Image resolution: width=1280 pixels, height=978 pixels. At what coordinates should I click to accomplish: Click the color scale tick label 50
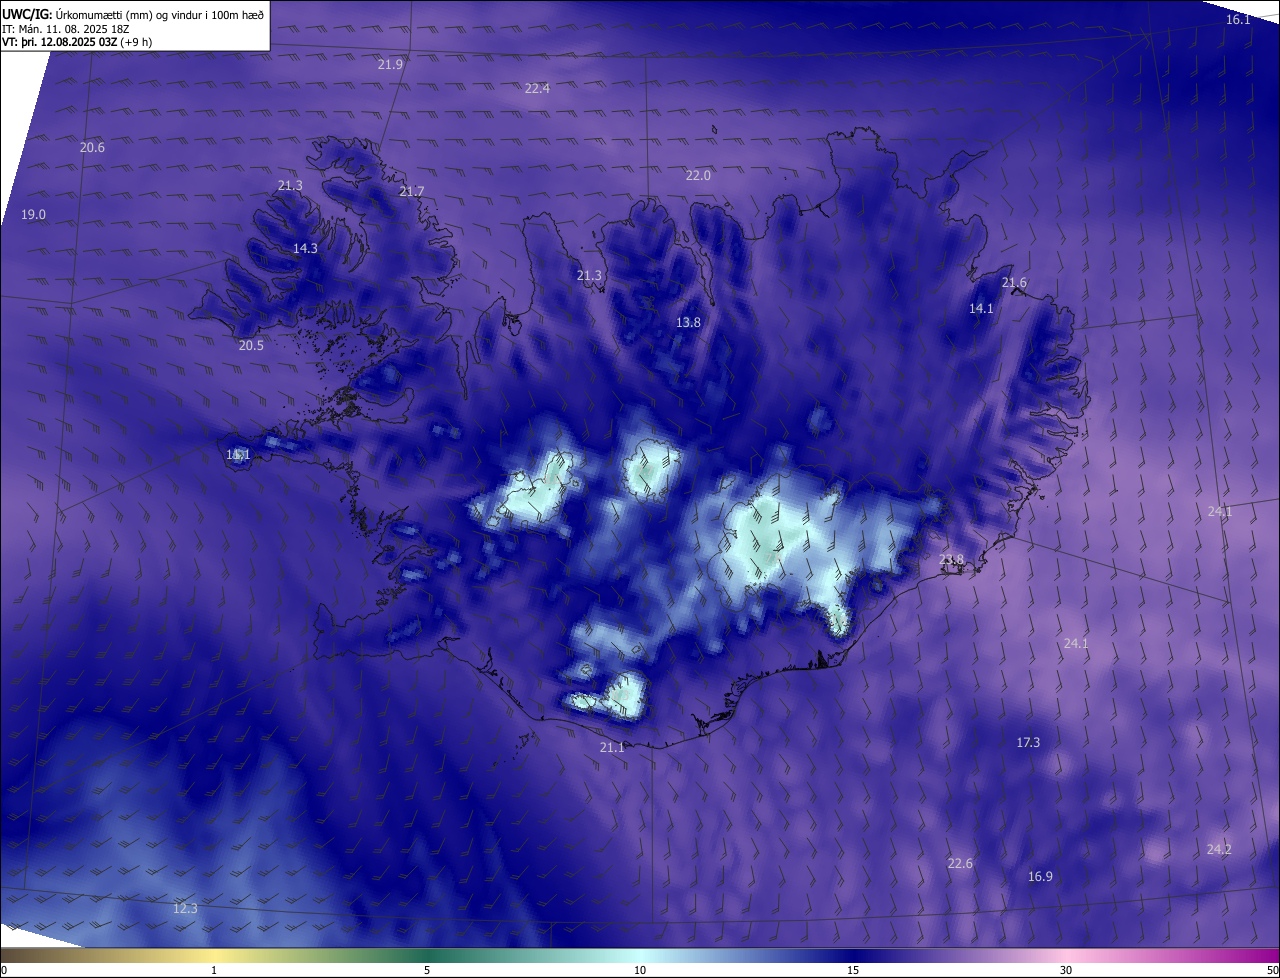click(1272, 970)
